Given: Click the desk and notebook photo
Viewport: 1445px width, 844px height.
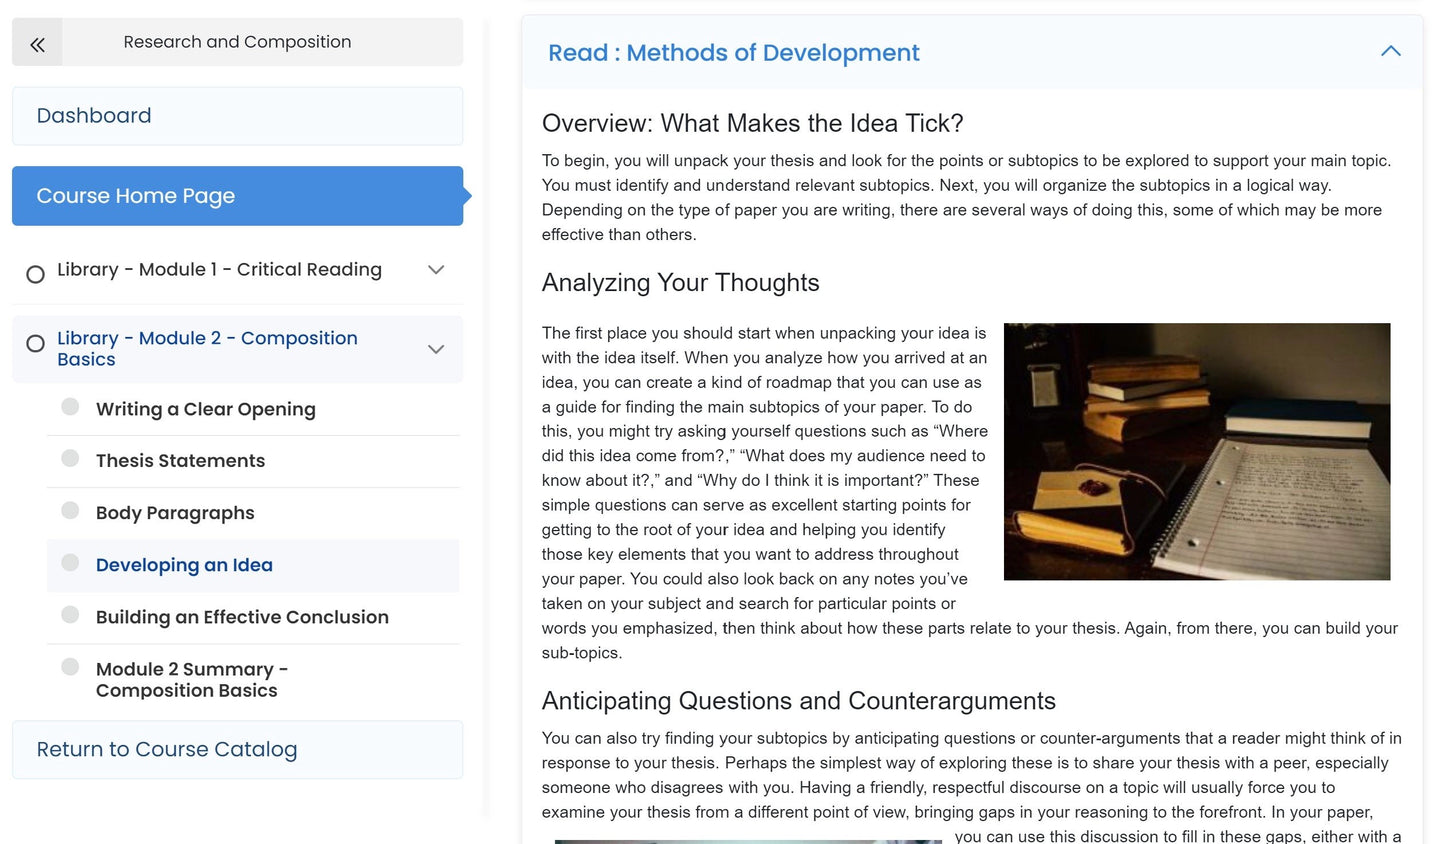Looking at the screenshot, I should [1197, 451].
